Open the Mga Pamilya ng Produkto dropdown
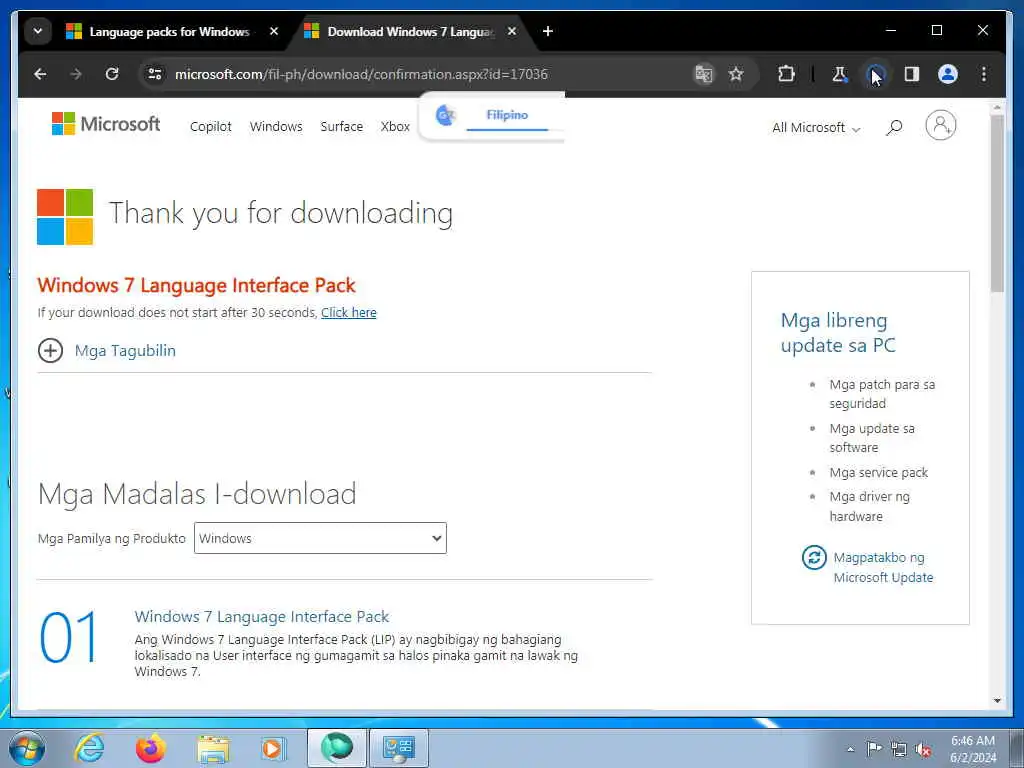Screen dimensions: 1024x768 [320, 538]
